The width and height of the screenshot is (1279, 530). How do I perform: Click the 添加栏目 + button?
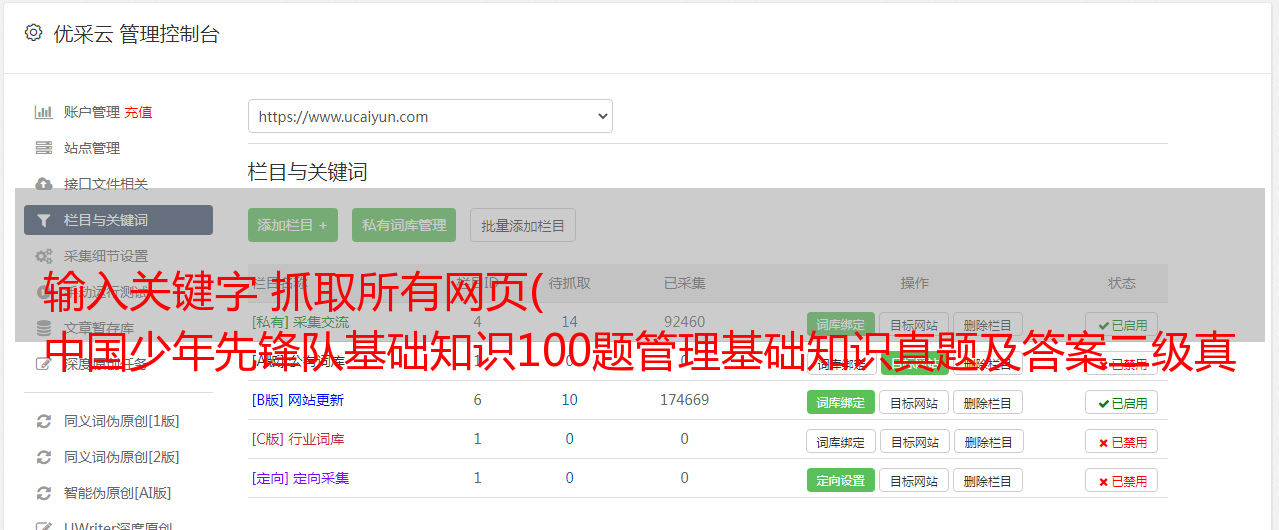[x=293, y=225]
